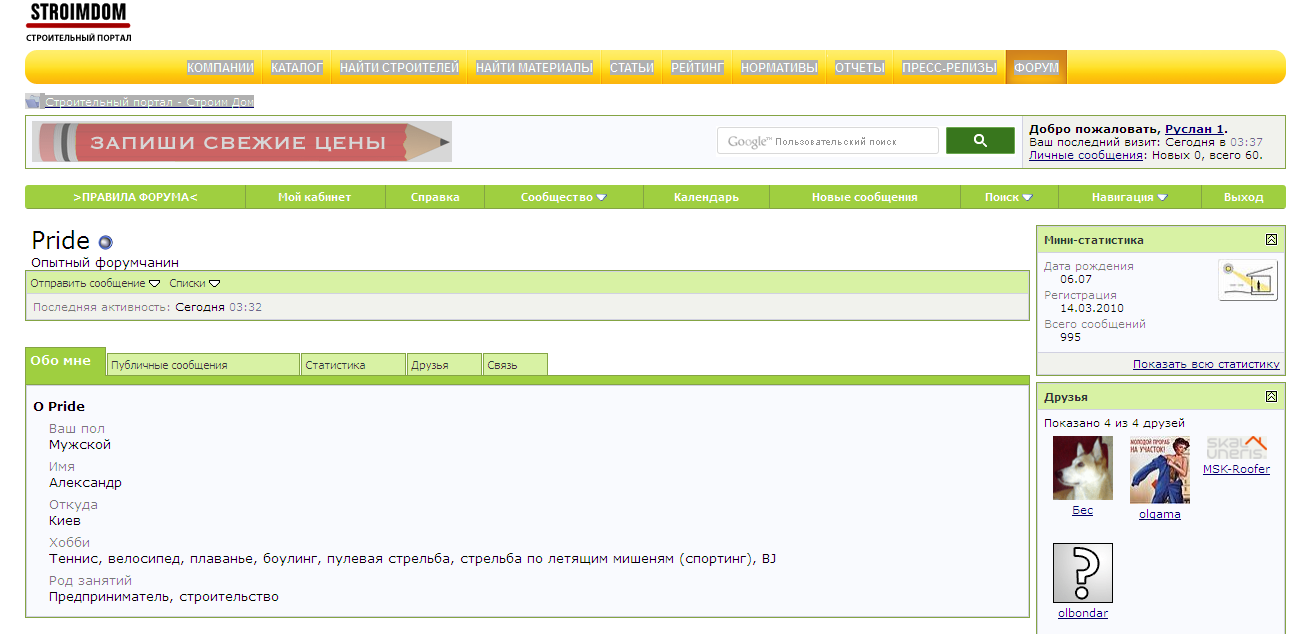The width and height of the screenshot is (1311, 634).
Task: Focus the Google custom search field
Action: 828,141
